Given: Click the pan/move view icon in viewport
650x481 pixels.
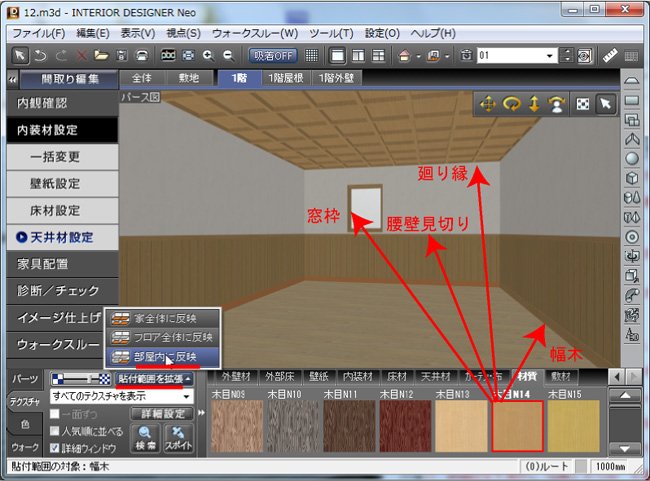Looking at the screenshot, I should pos(488,104).
